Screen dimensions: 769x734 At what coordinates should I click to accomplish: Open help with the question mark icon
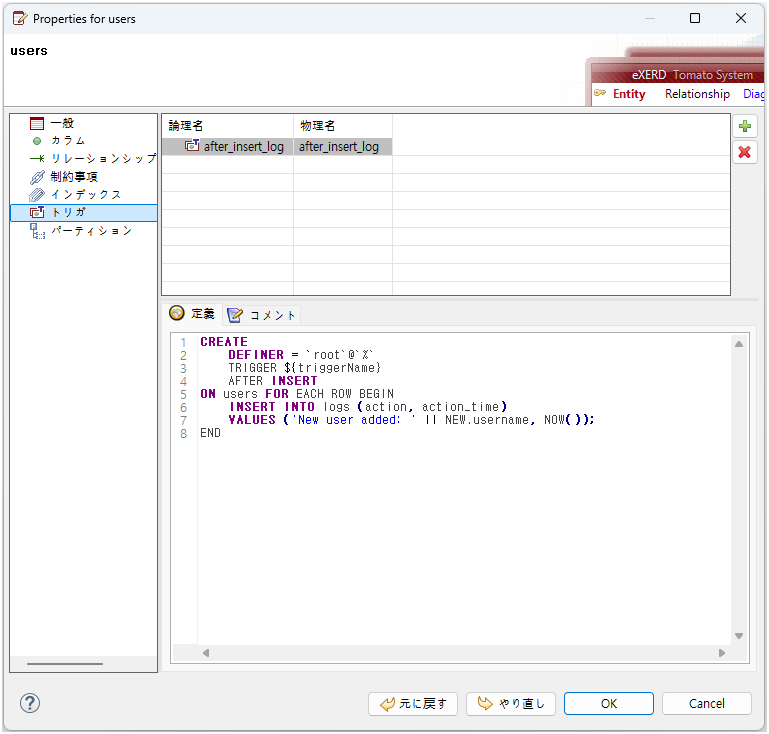tap(30, 703)
